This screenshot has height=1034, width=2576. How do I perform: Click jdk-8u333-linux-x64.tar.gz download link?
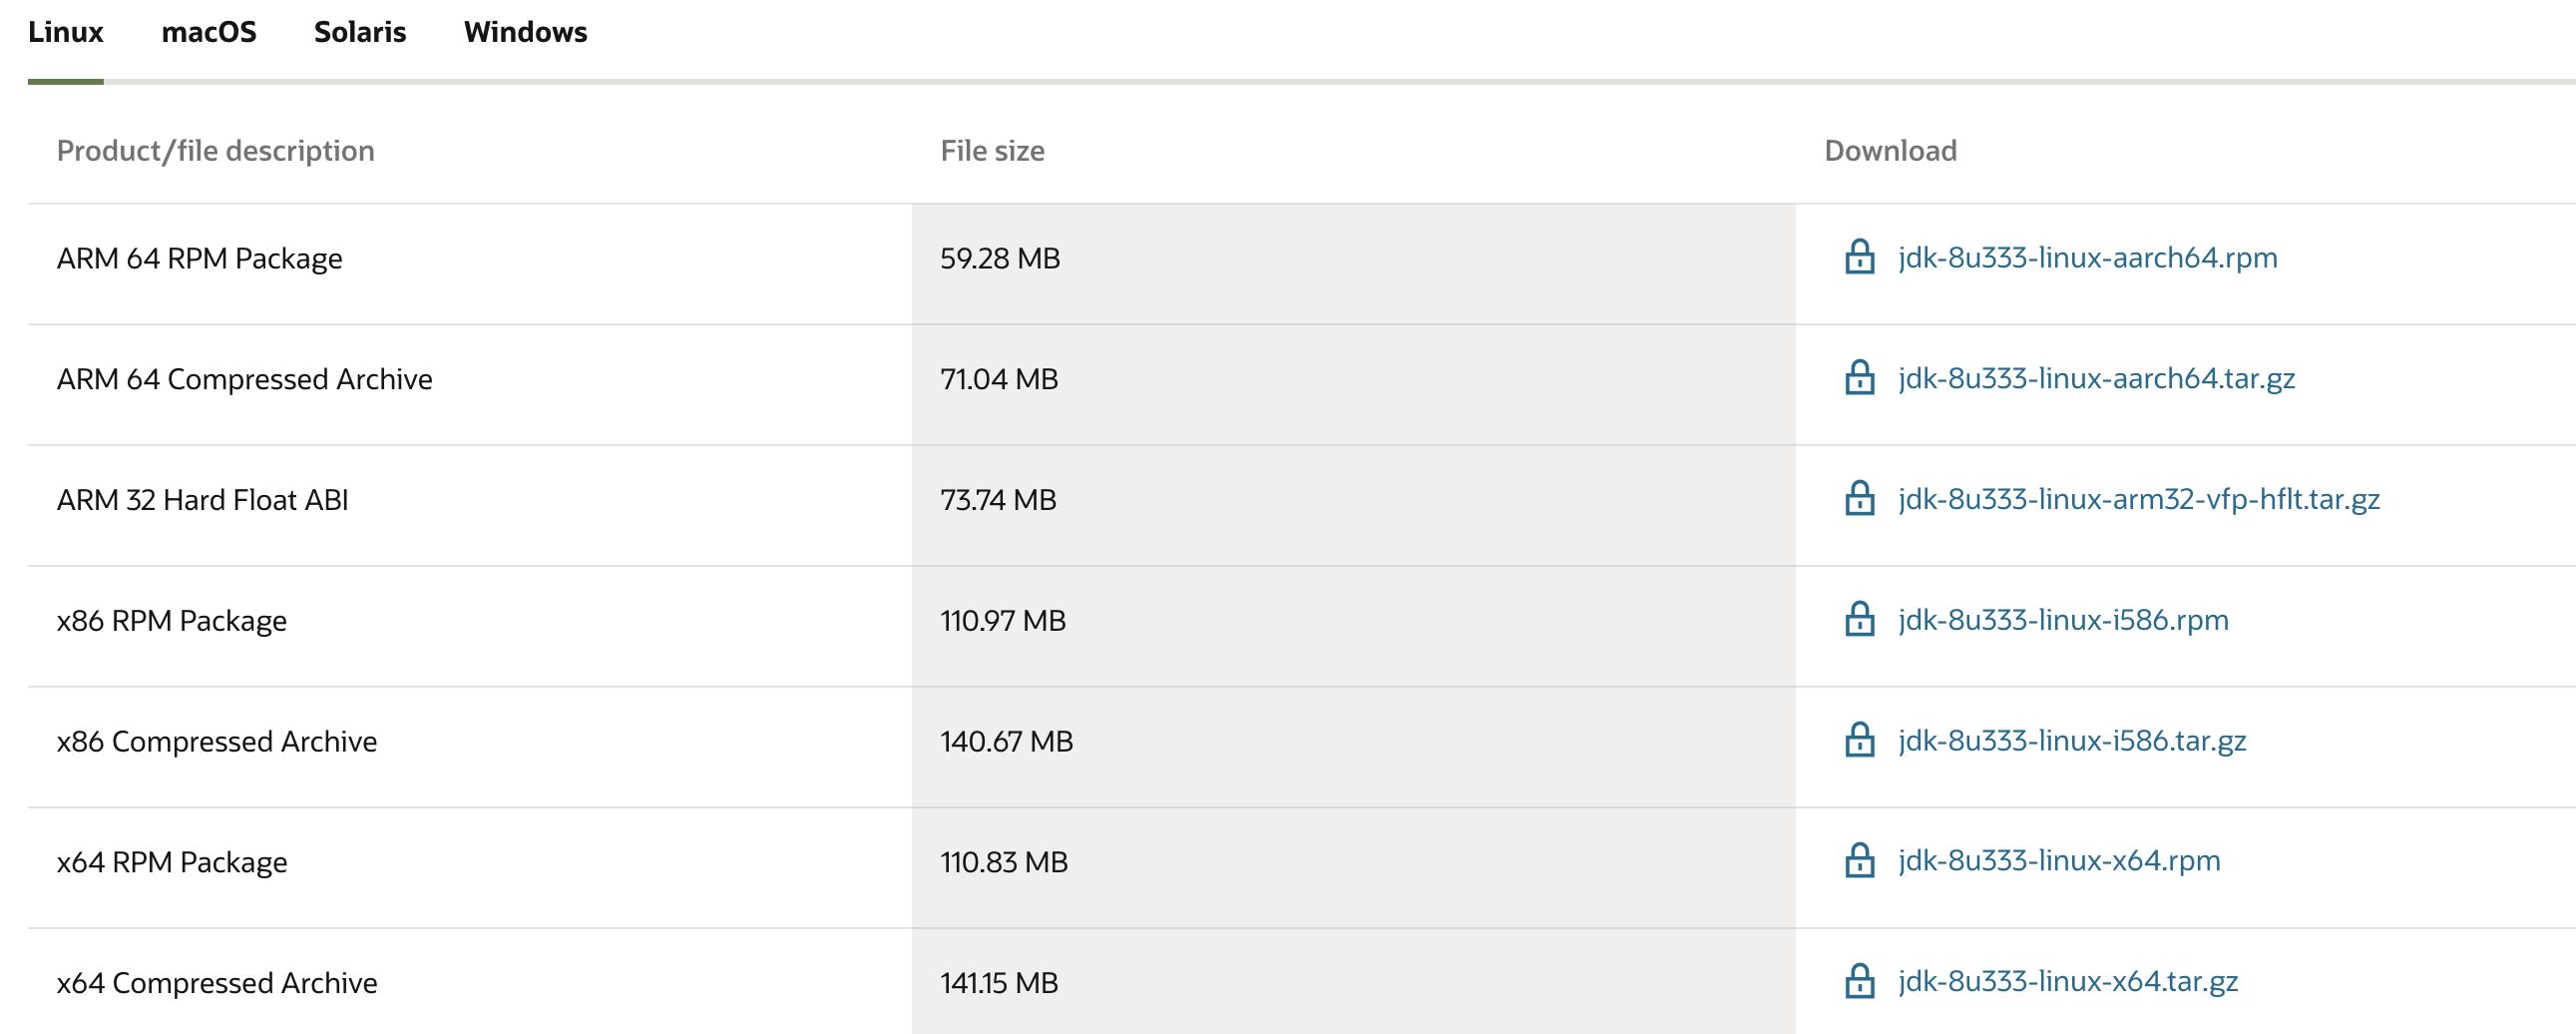(2068, 982)
